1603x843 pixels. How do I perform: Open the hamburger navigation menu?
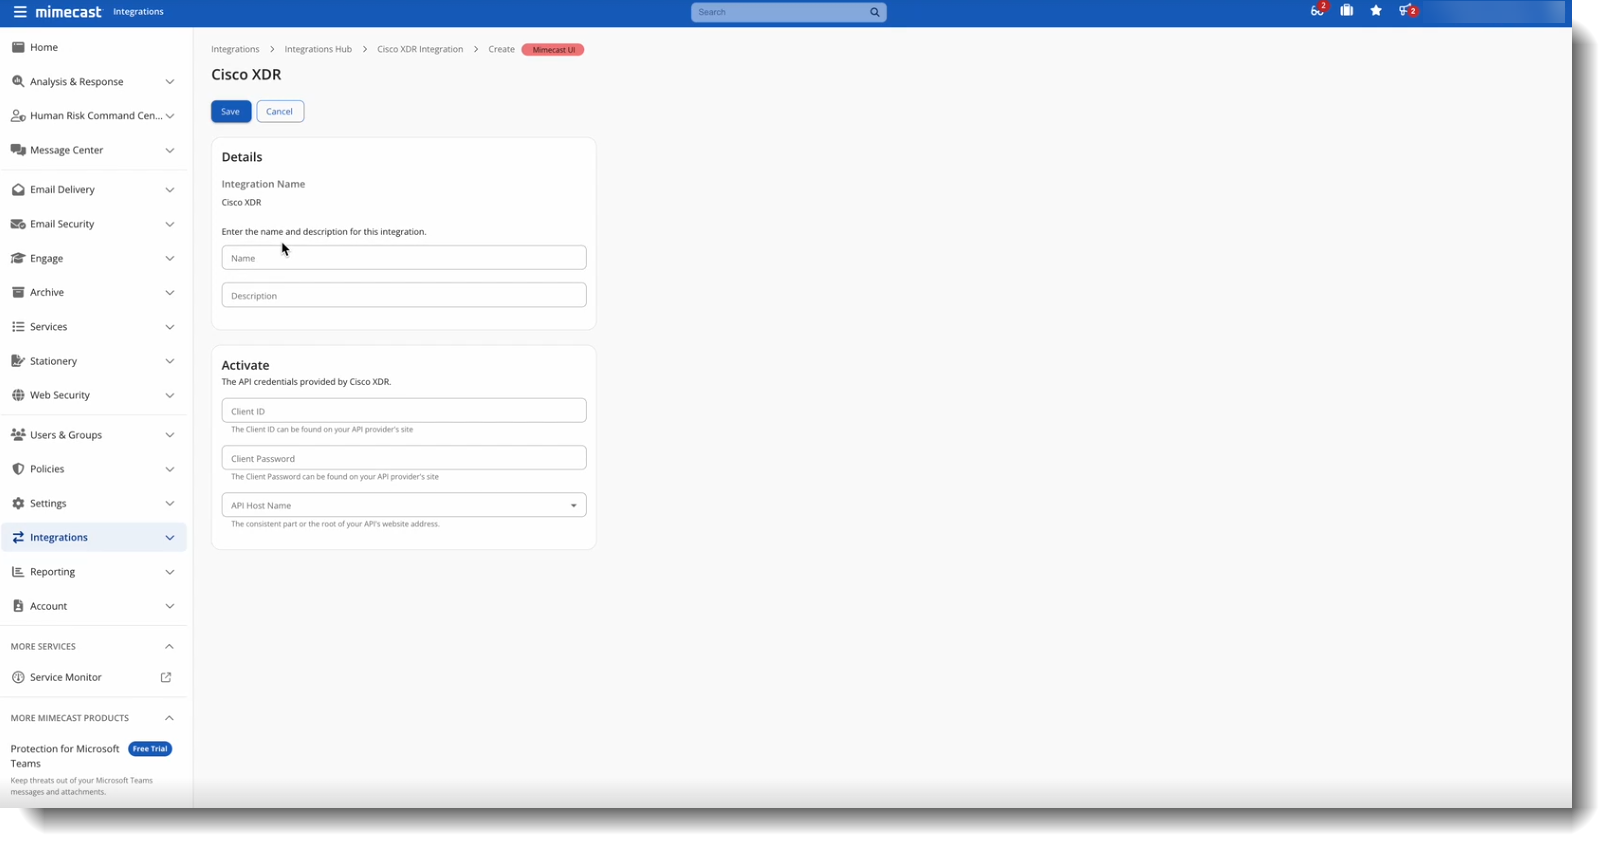pos(19,12)
